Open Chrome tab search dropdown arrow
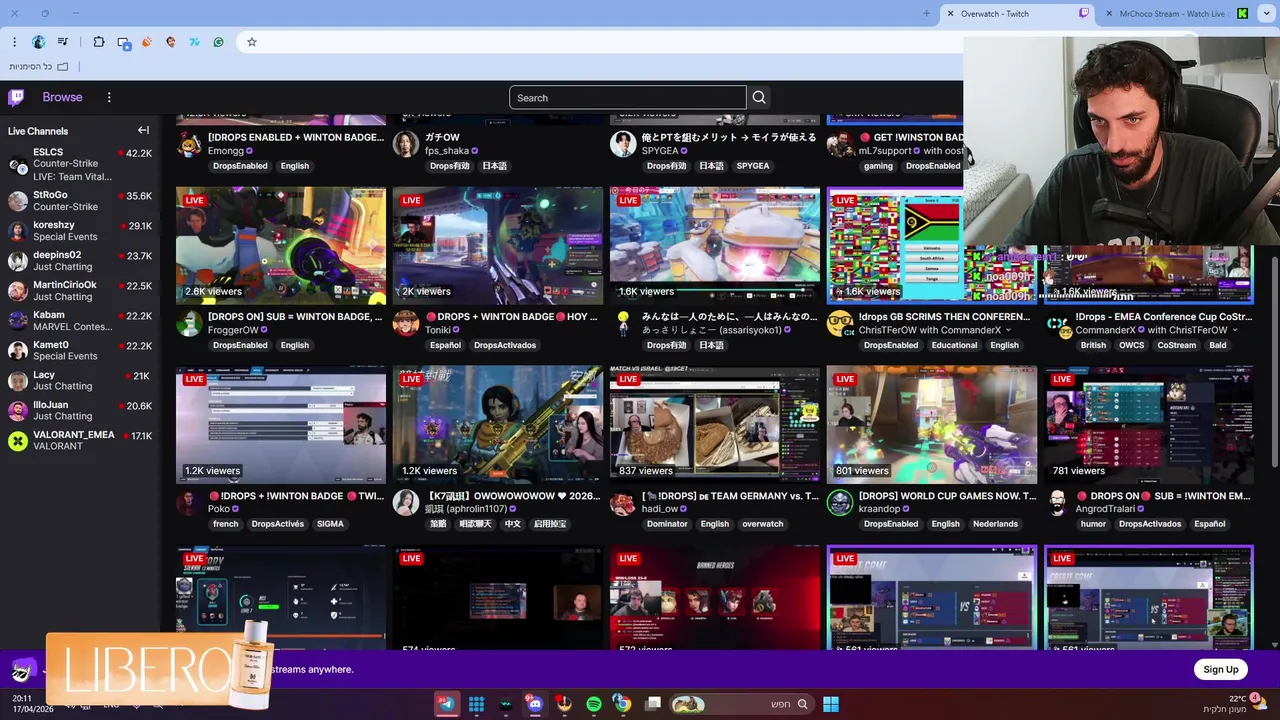Image resolution: width=1280 pixels, height=720 pixels. 1267,14
